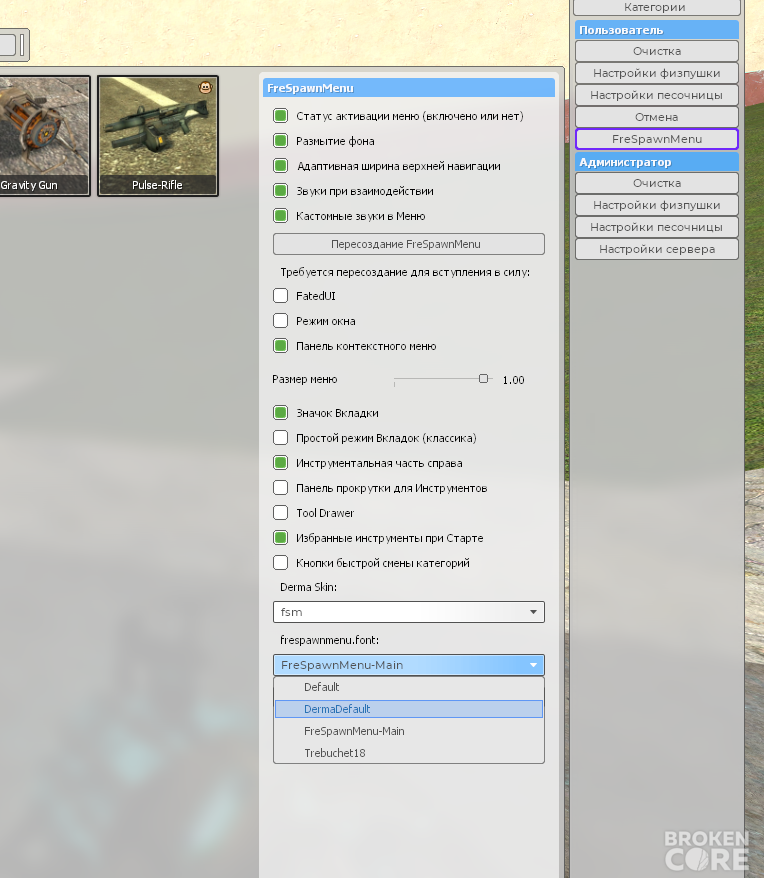
Task: Toggle Инструментальная часть справа checkbox
Action: pyautogui.click(x=281, y=463)
